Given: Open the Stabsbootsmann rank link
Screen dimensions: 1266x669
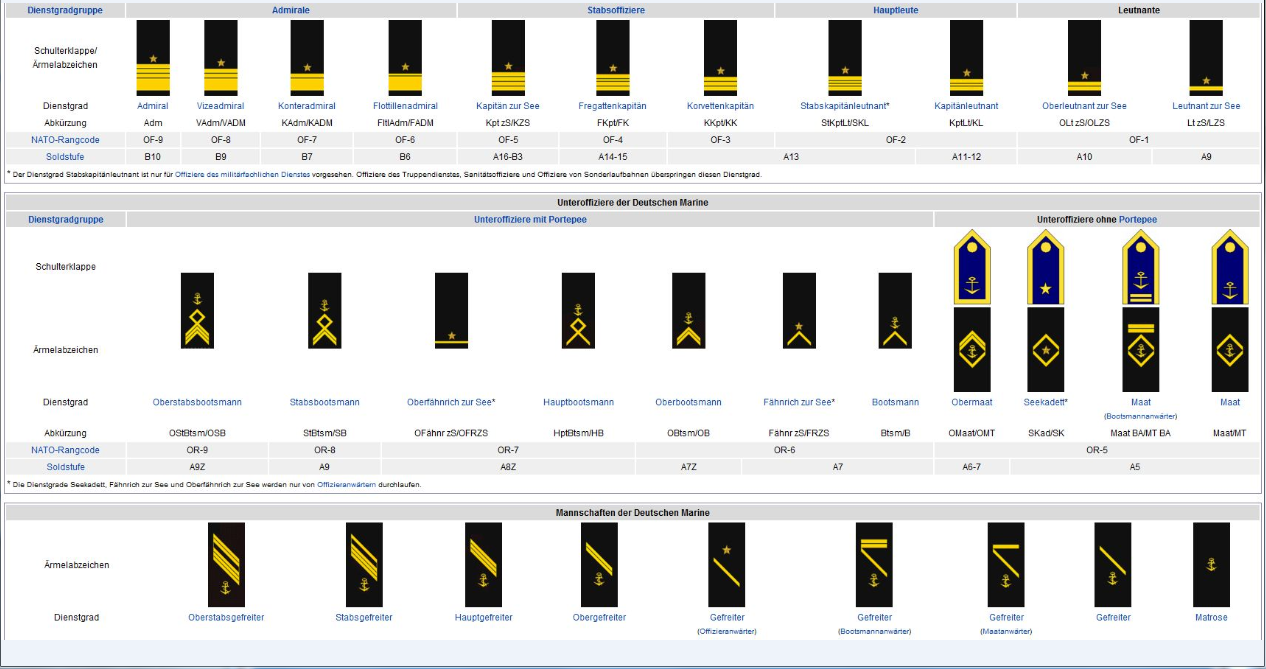Looking at the screenshot, I should coord(324,402).
